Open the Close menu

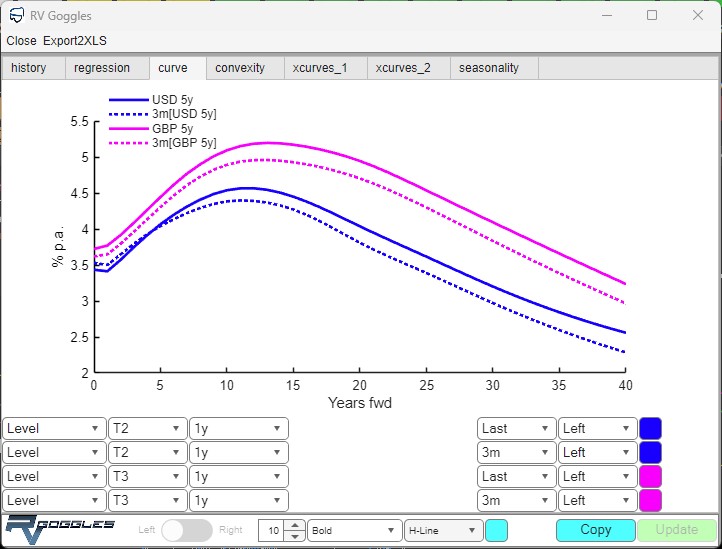[21, 41]
